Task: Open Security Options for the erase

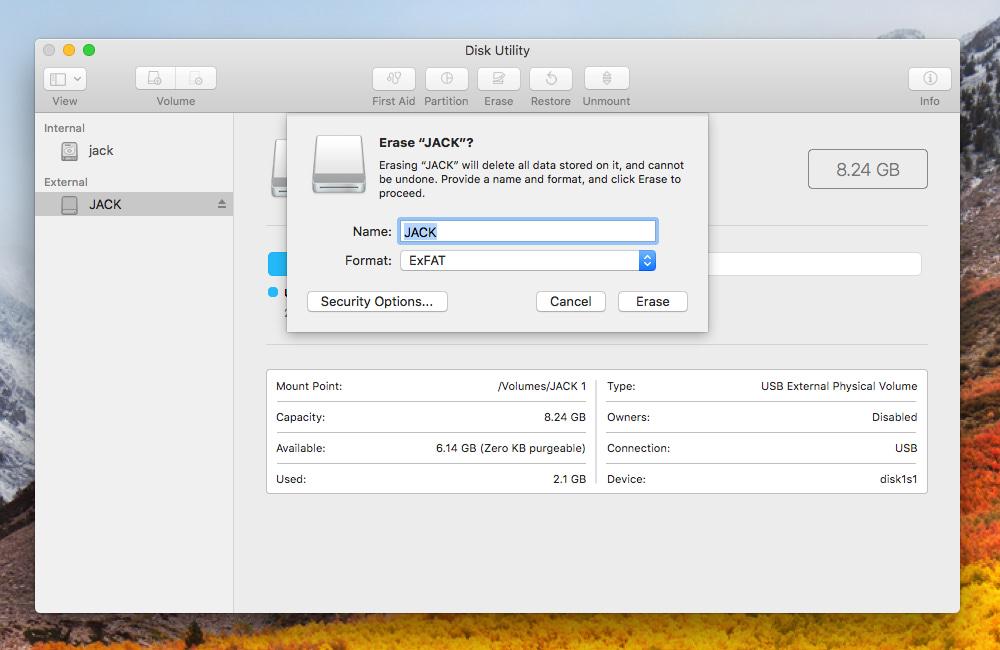Action: pos(377,301)
